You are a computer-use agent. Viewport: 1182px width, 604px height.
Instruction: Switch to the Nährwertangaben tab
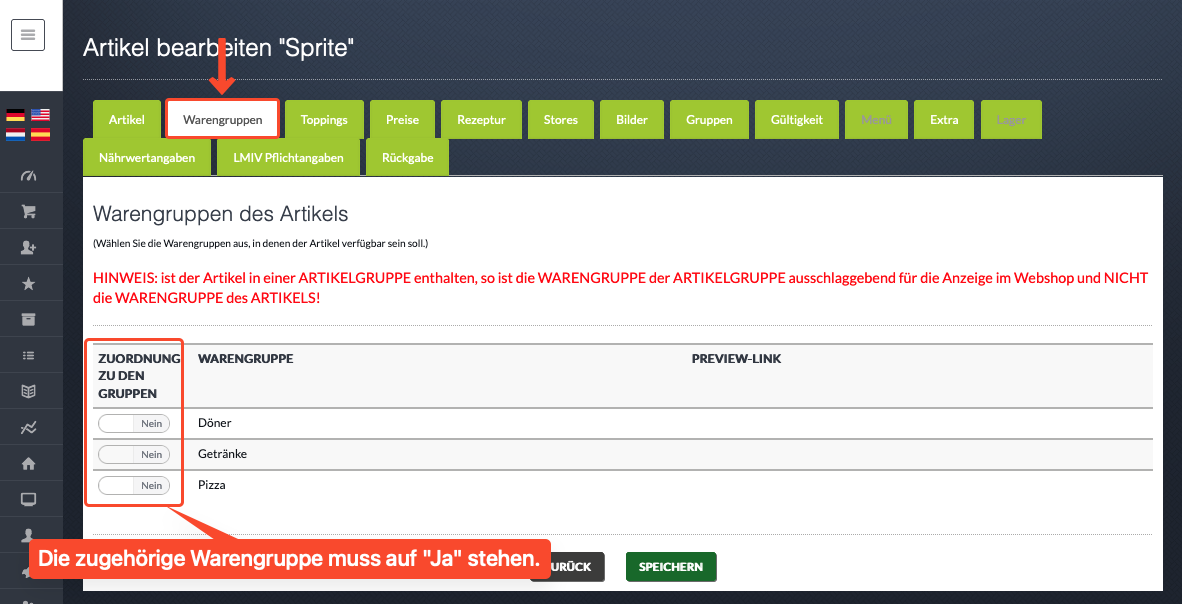coord(147,158)
